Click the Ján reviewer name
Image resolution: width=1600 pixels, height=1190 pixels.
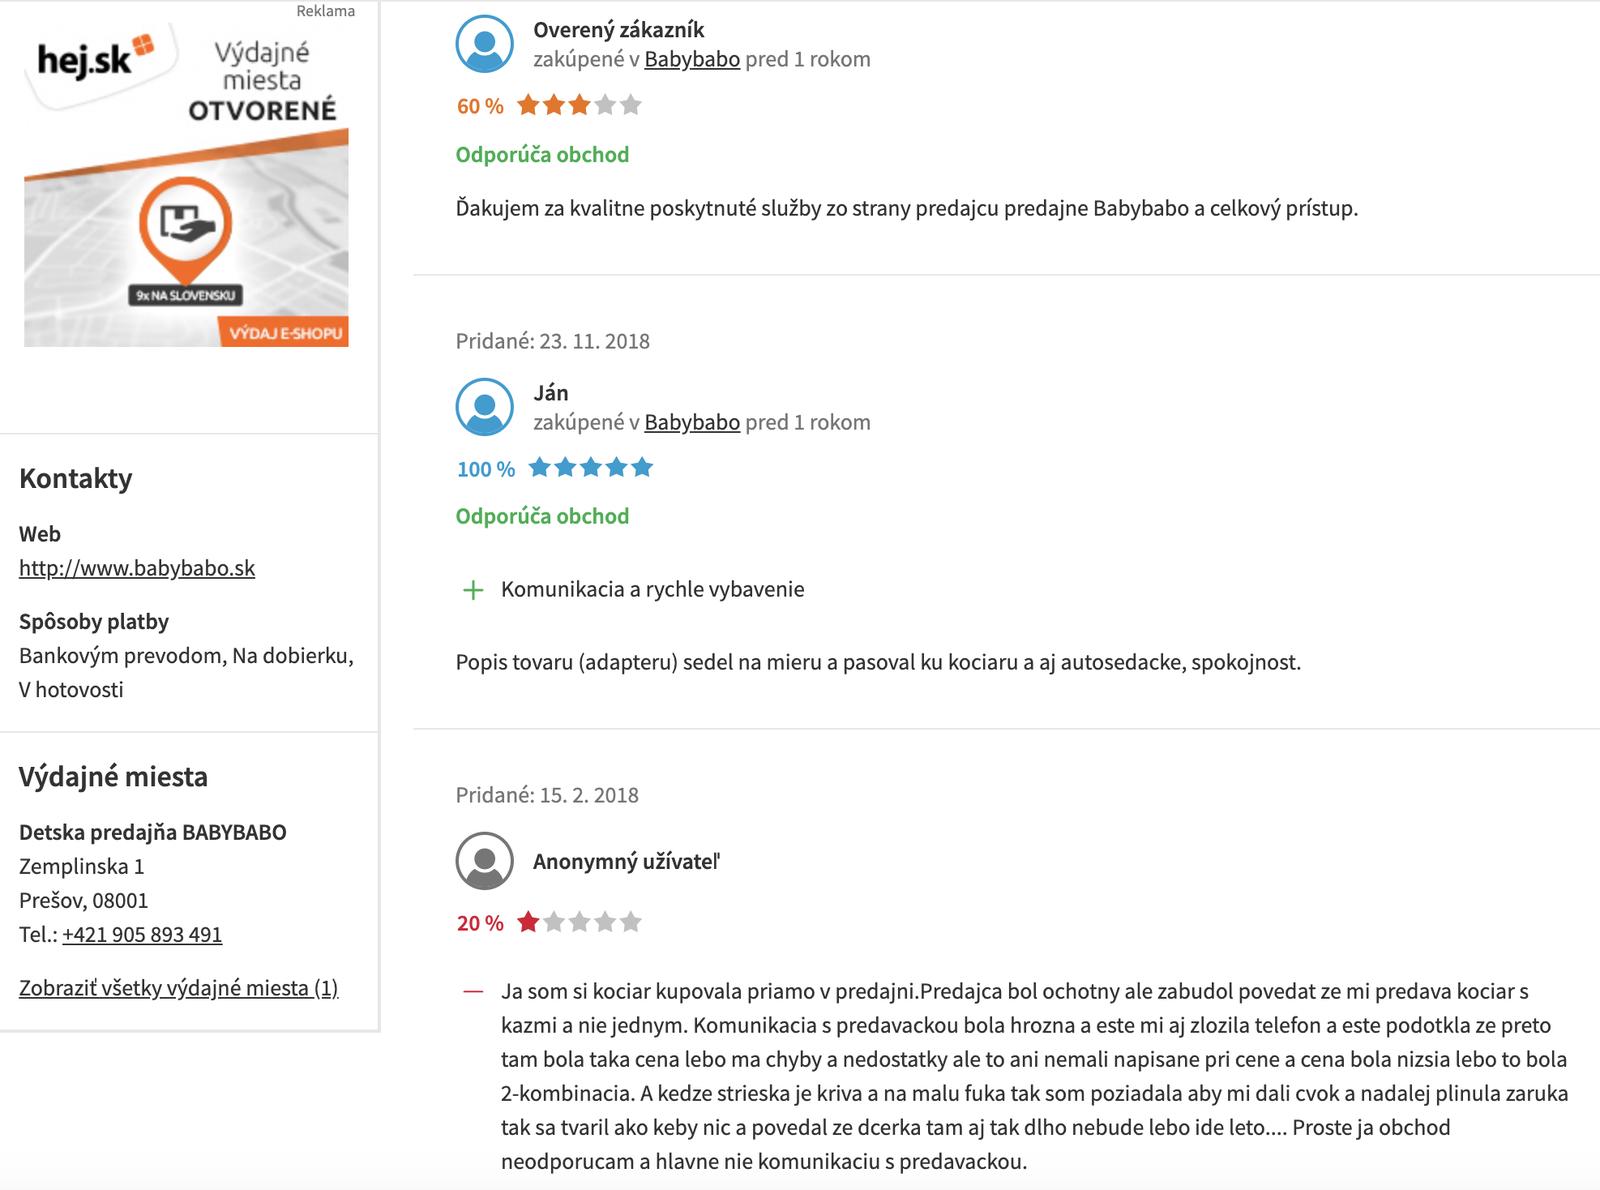[x=551, y=393]
